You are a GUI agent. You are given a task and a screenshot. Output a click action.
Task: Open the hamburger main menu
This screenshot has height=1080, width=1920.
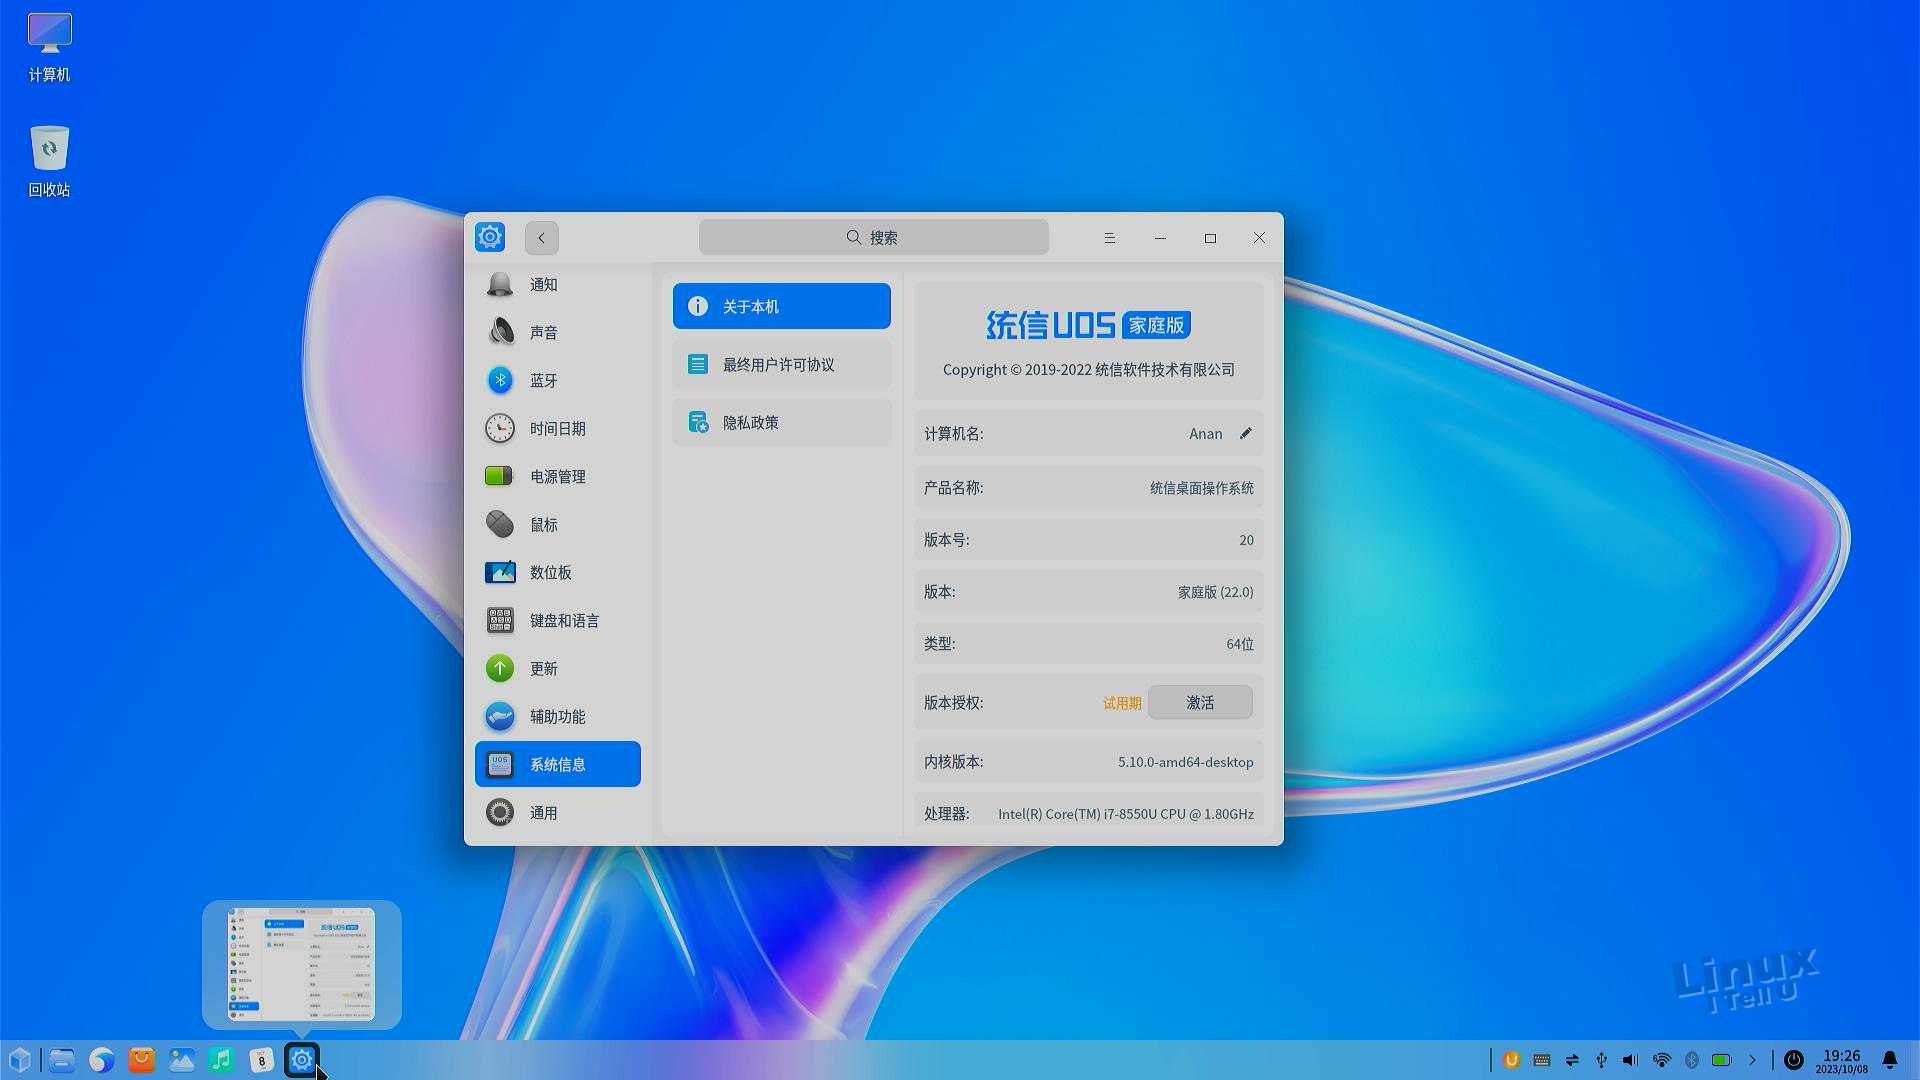click(1109, 238)
